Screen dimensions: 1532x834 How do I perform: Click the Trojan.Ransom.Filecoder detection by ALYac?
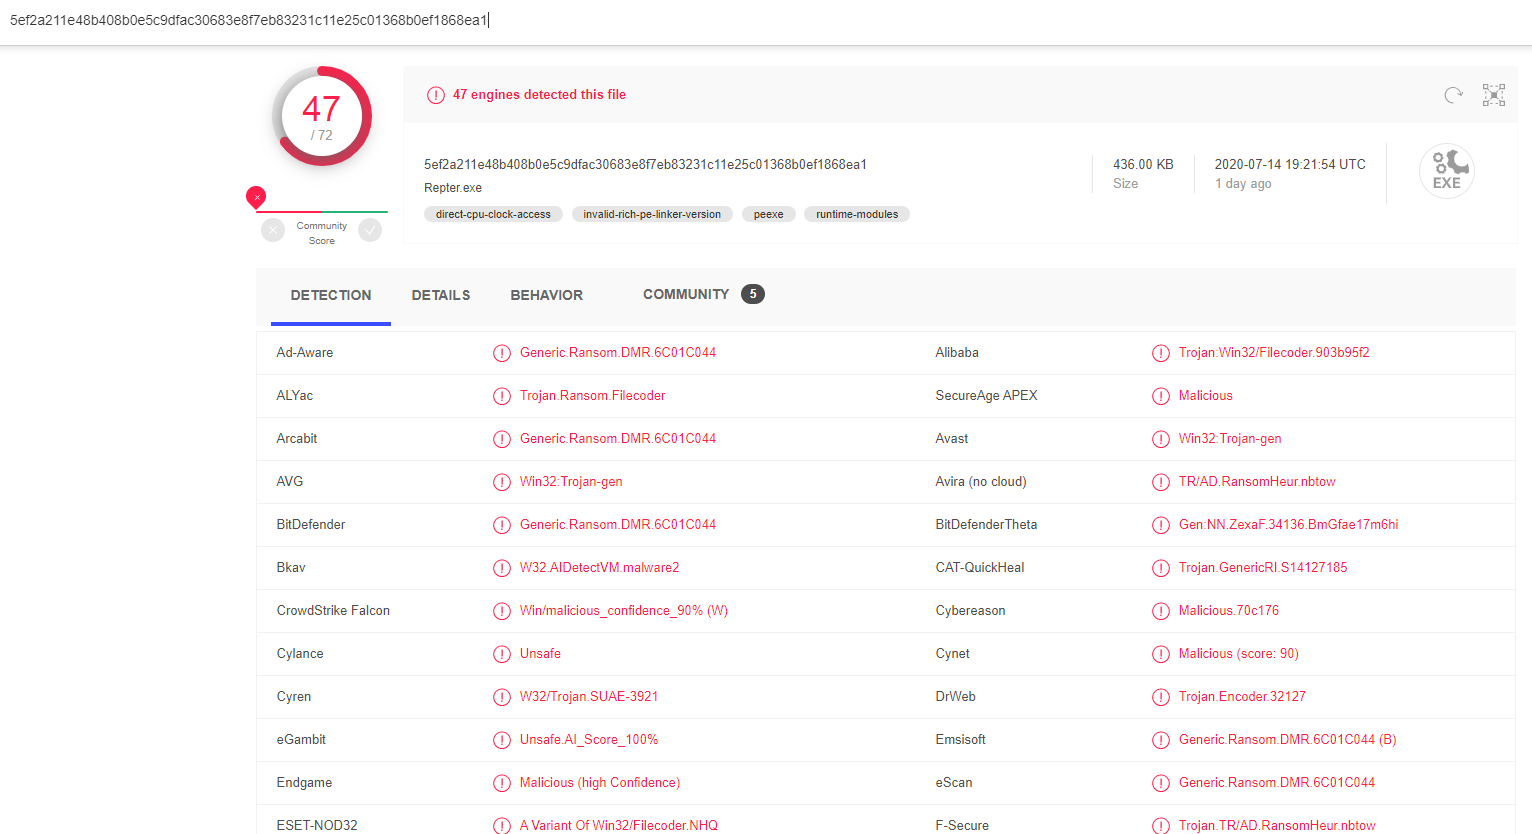point(592,396)
